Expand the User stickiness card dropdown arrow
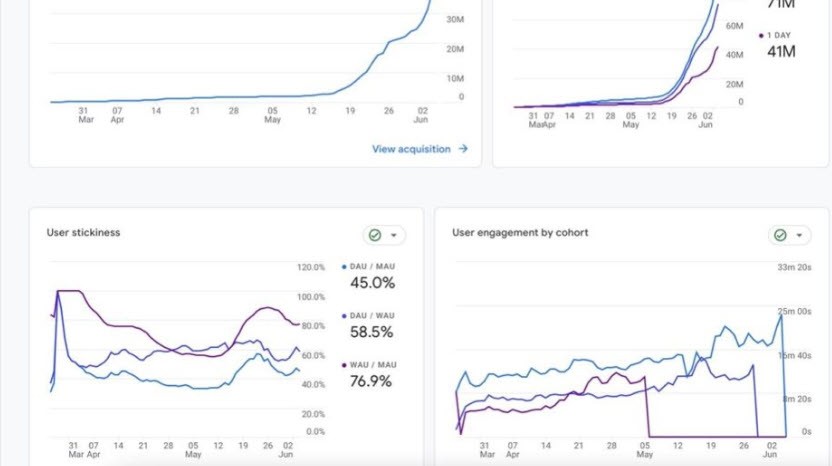Viewport: 832px width, 466px height. coord(394,235)
